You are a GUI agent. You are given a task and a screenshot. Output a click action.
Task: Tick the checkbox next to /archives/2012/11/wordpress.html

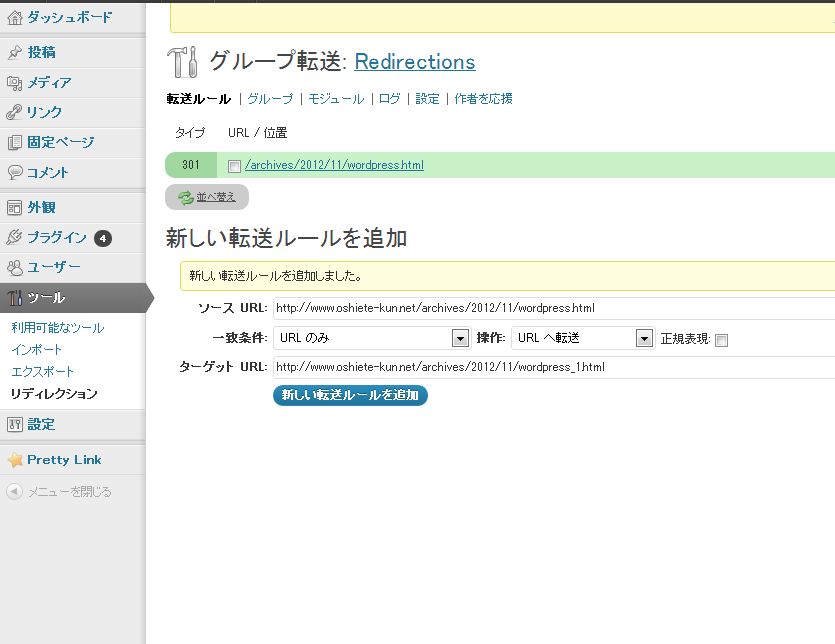[x=234, y=166]
